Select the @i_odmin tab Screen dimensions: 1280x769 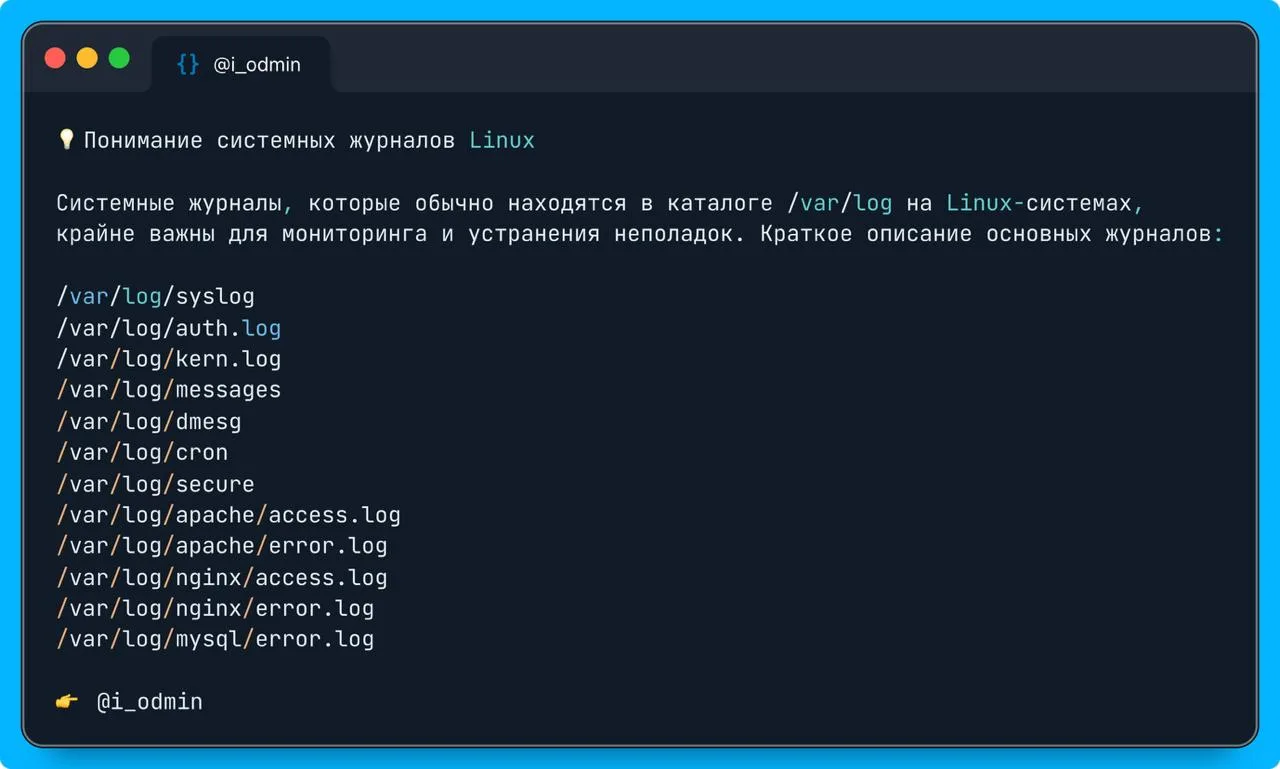[241, 65]
